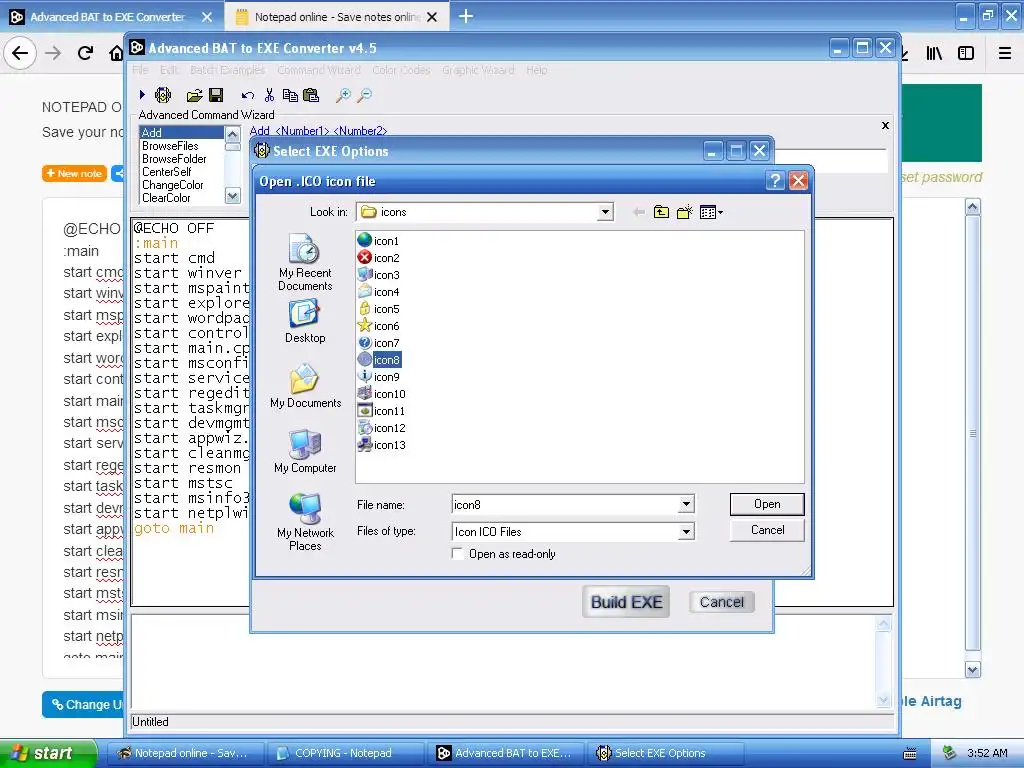Open File menu in BAT Converter
Viewport: 1024px width, 768px height.
point(140,70)
